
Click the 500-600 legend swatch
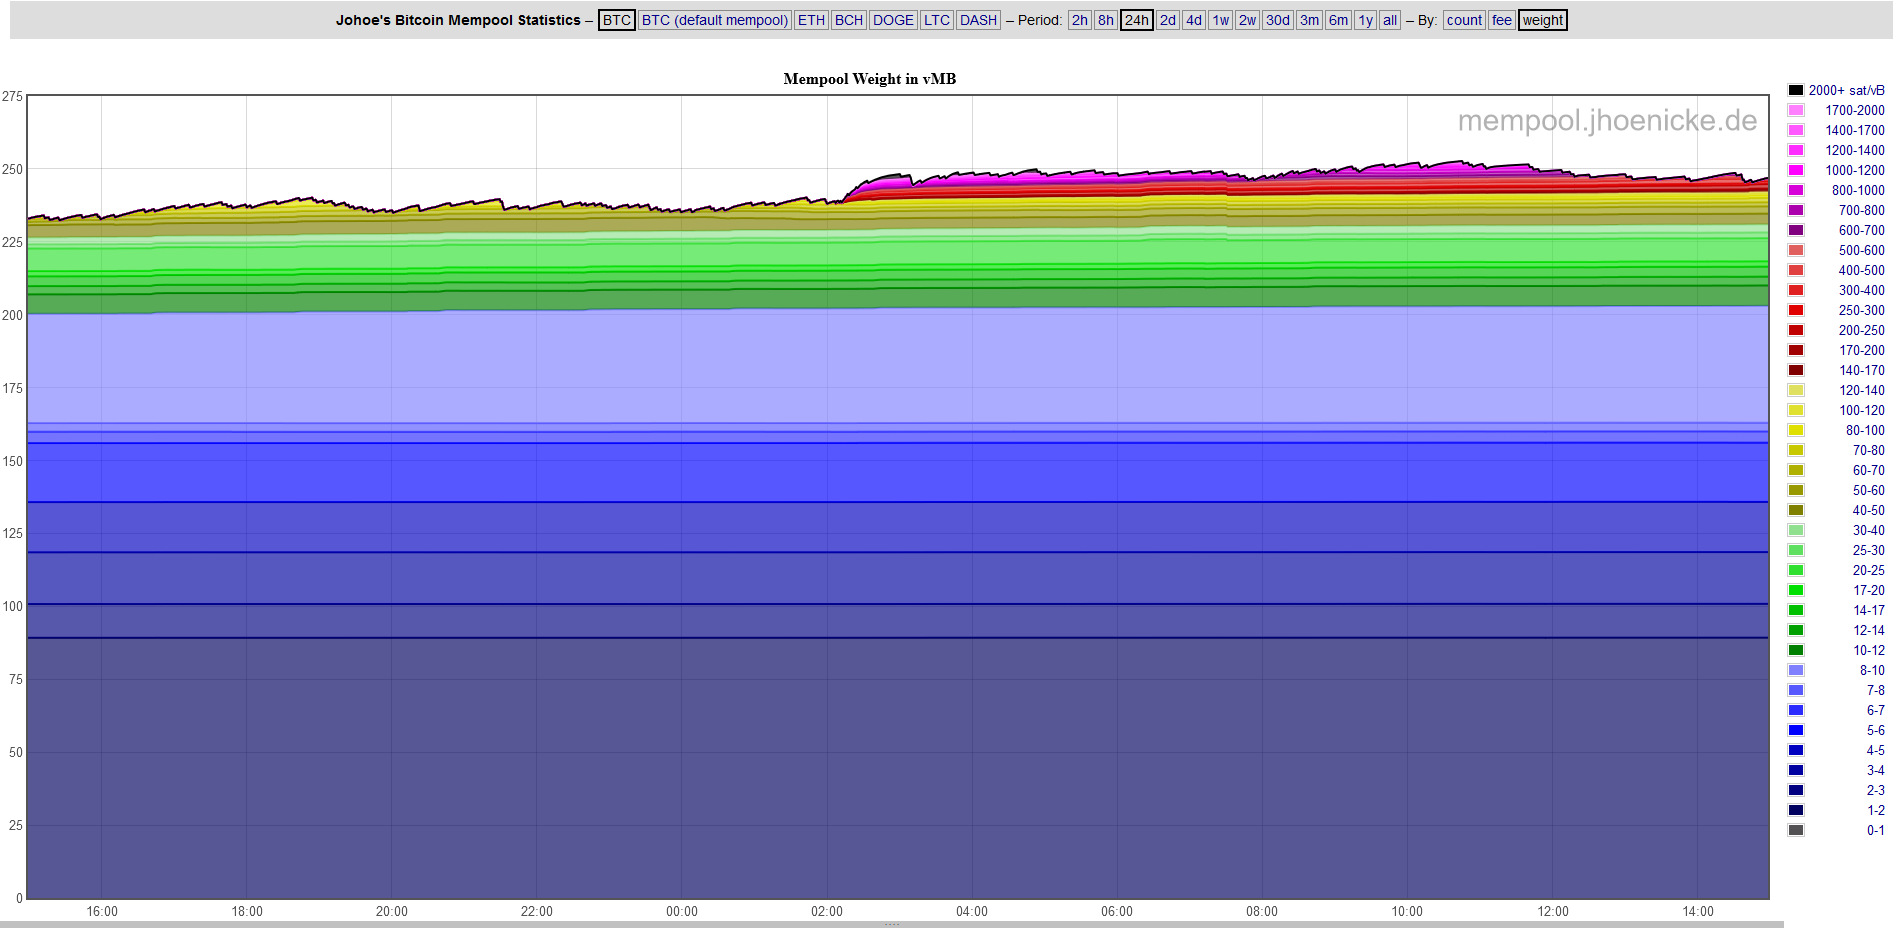[1796, 250]
